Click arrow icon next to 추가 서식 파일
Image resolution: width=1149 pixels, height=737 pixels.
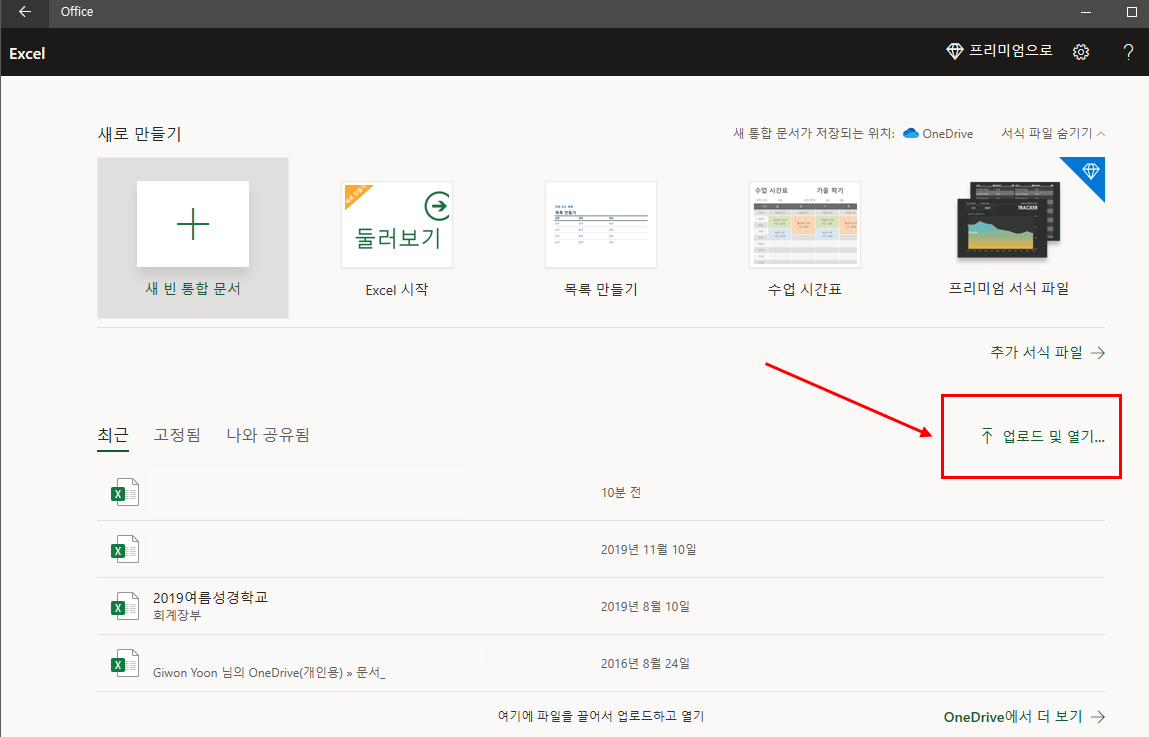pyautogui.click(x=1098, y=353)
